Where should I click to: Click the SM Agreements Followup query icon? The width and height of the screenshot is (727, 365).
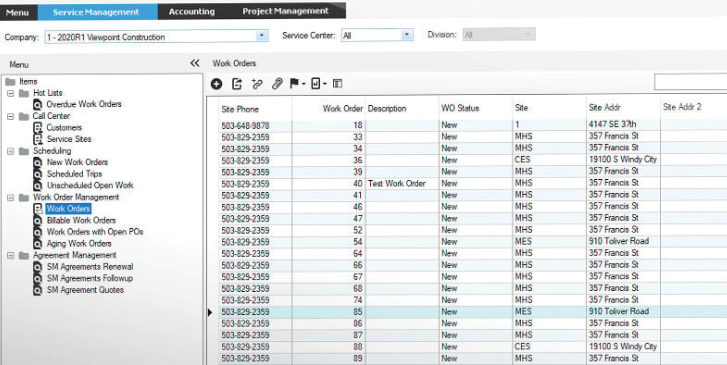click(x=38, y=278)
